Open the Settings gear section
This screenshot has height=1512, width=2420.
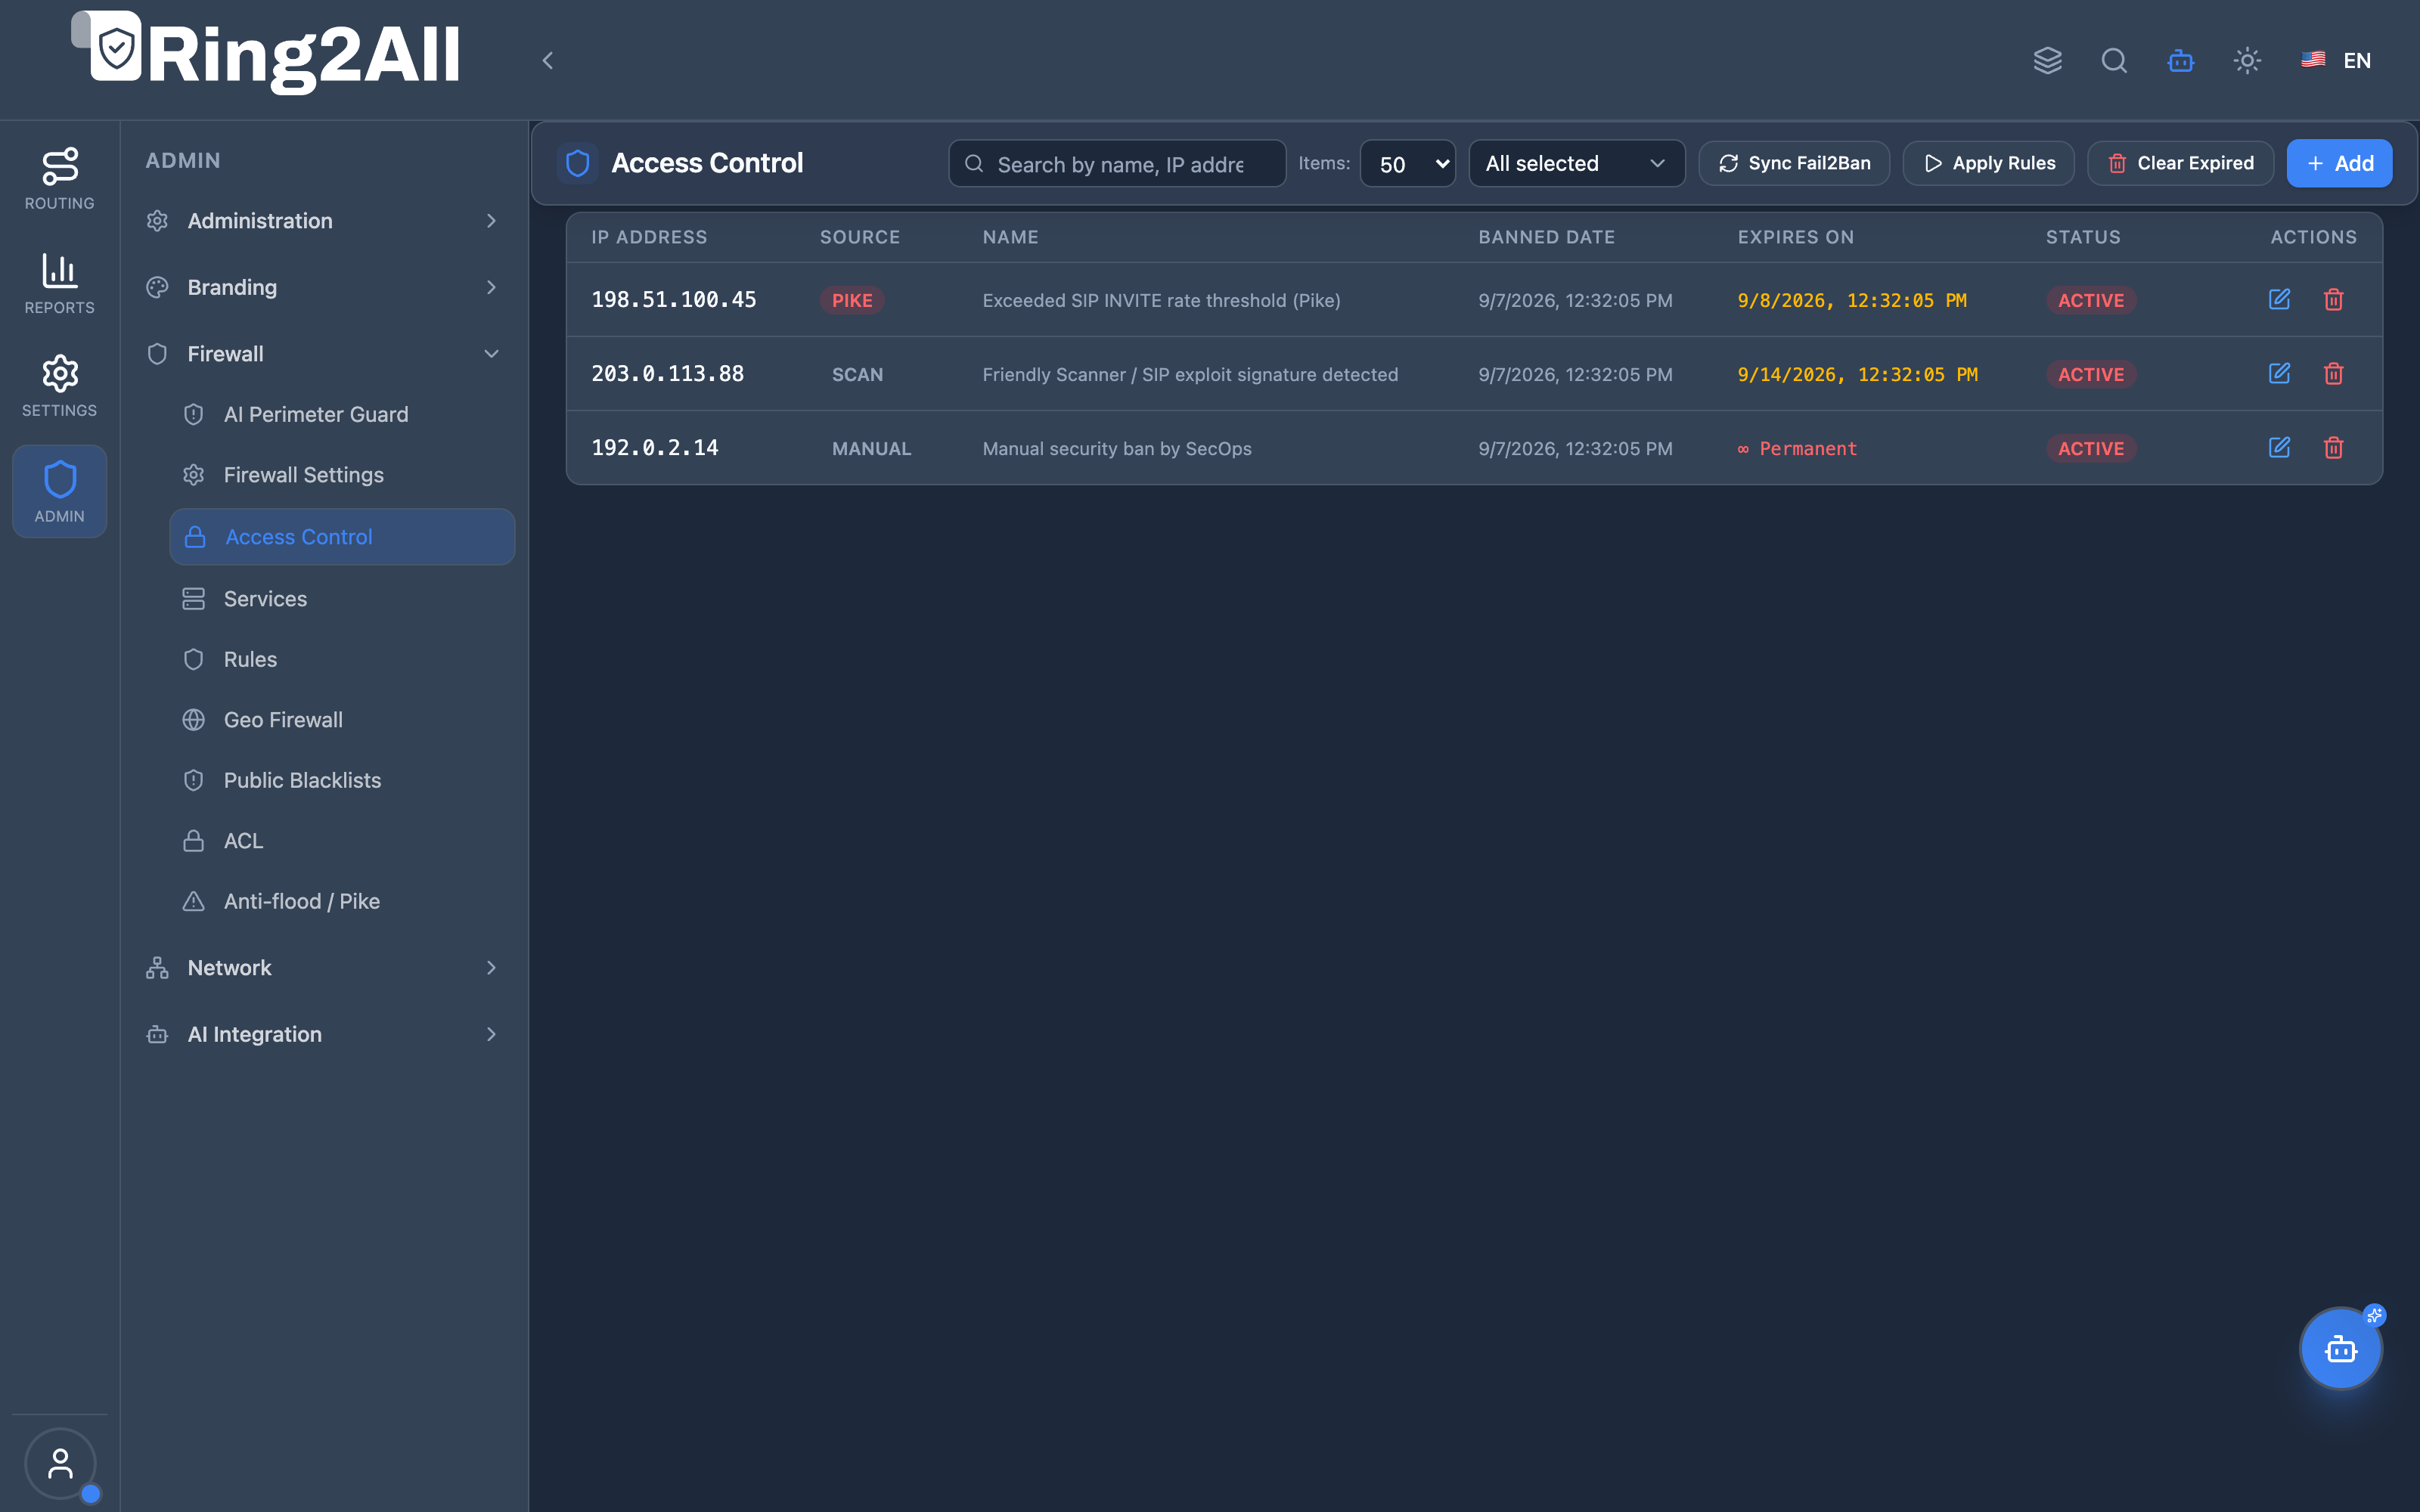(x=60, y=386)
